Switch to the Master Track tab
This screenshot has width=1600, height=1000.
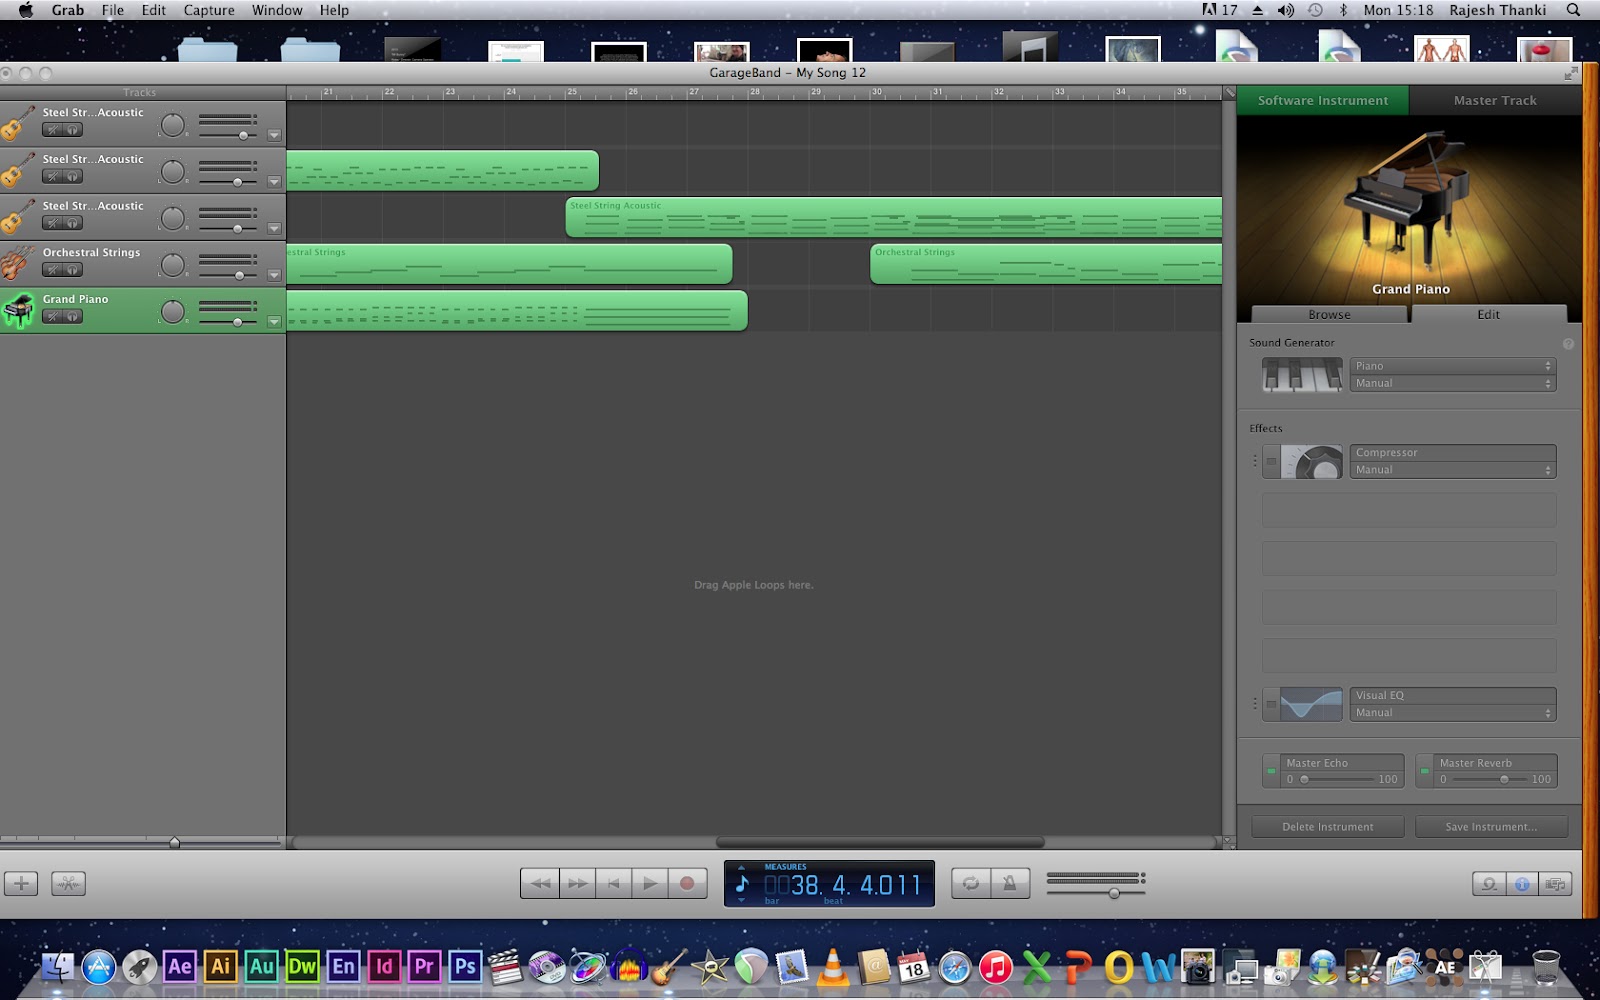[1495, 100]
